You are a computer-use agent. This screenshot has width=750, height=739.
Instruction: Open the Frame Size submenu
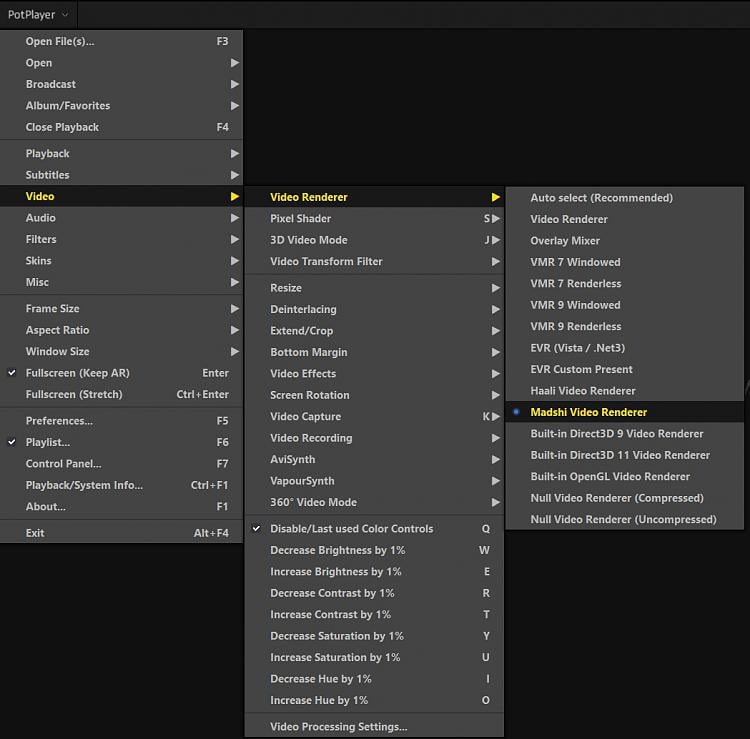(x=121, y=309)
